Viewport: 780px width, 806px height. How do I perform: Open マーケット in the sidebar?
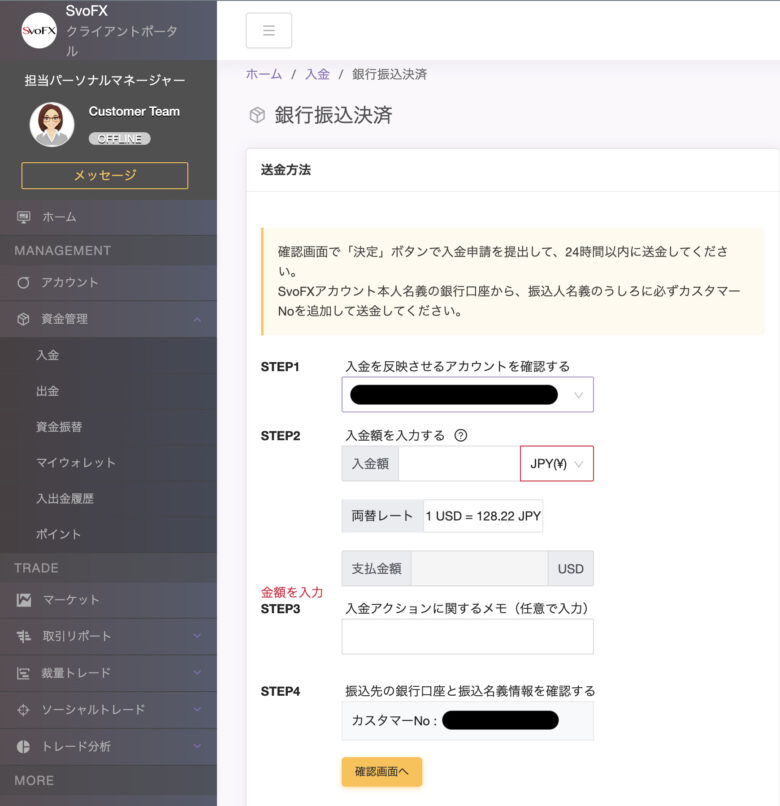(108, 600)
